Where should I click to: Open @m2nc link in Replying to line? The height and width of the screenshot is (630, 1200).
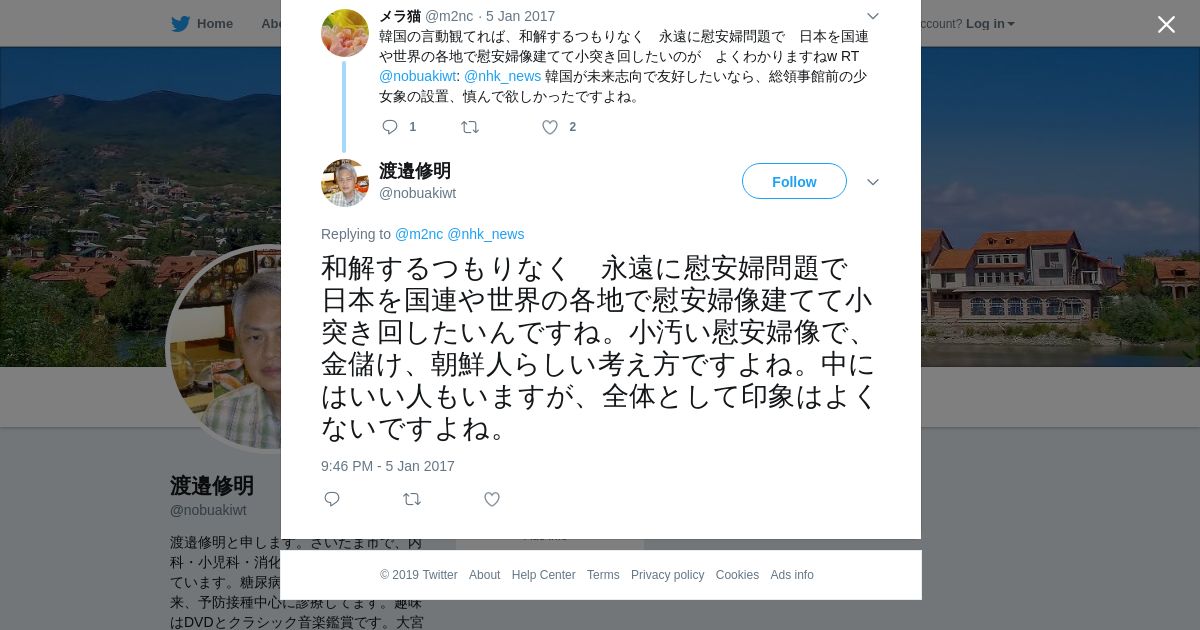pos(419,234)
